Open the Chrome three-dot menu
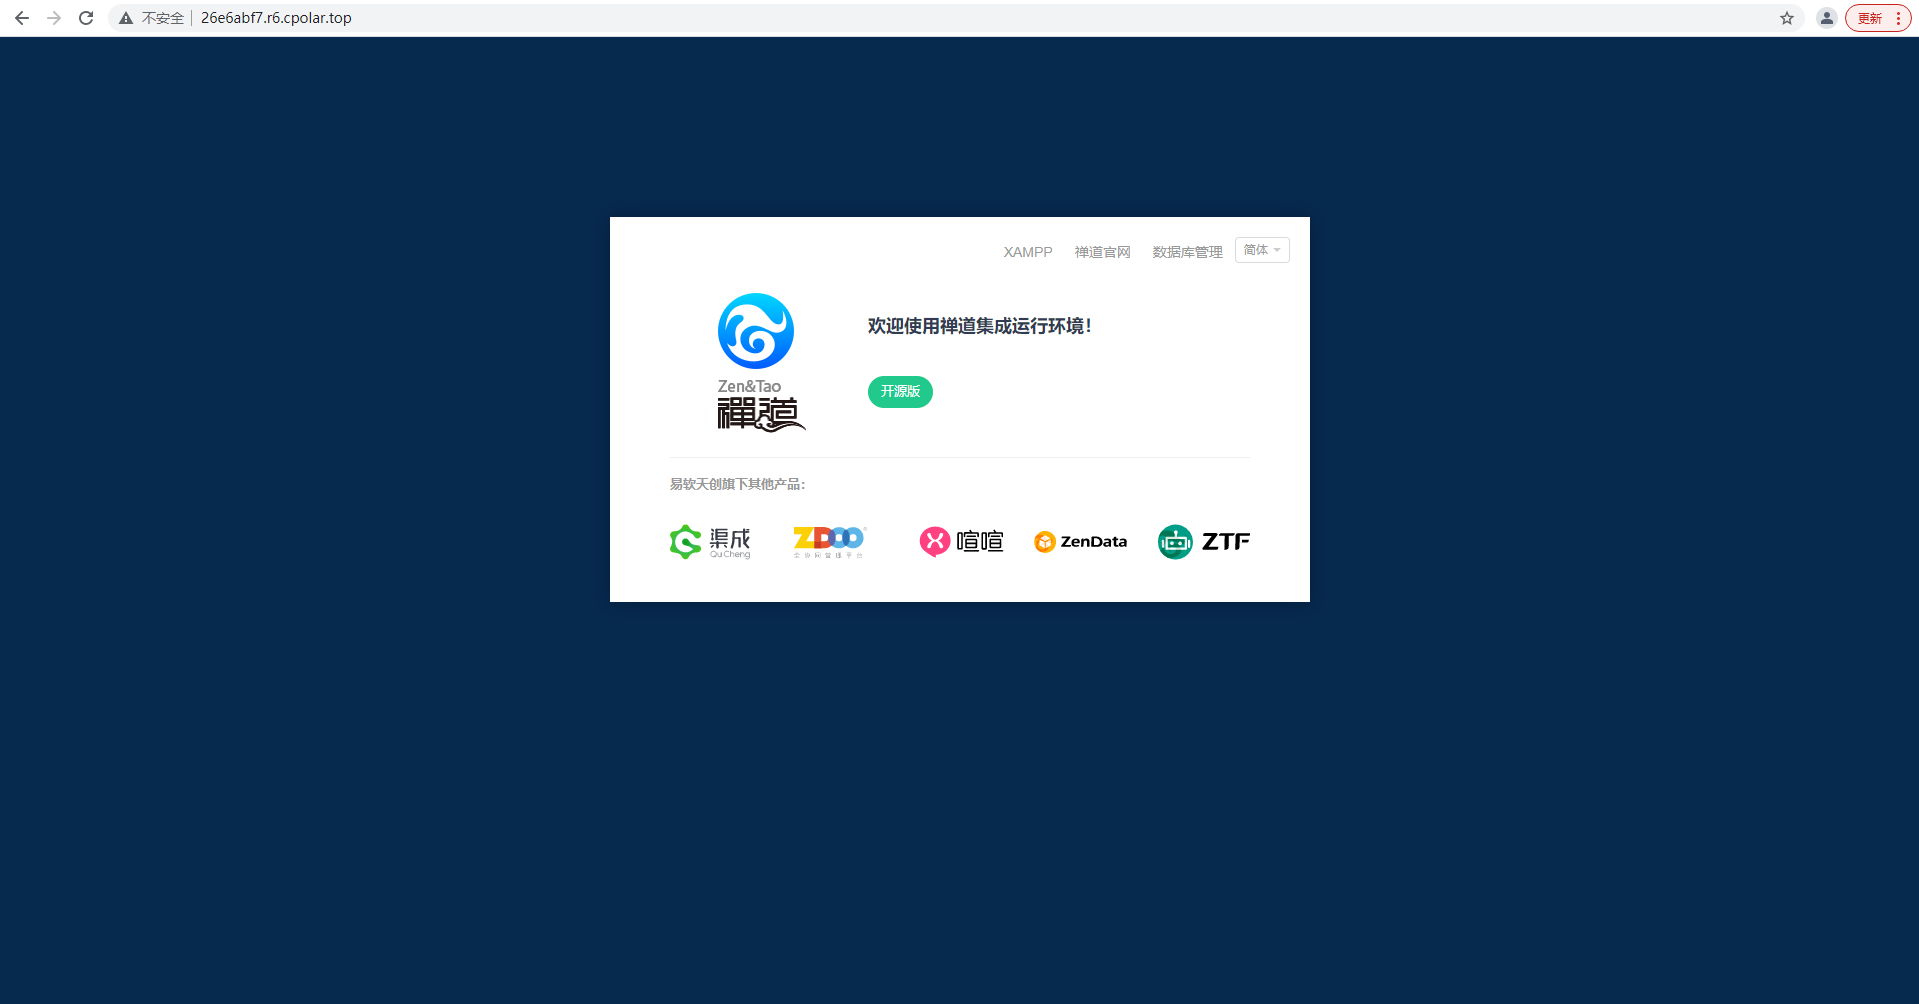Image resolution: width=1919 pixels, height=1004 pixels. click(1898, 18)
